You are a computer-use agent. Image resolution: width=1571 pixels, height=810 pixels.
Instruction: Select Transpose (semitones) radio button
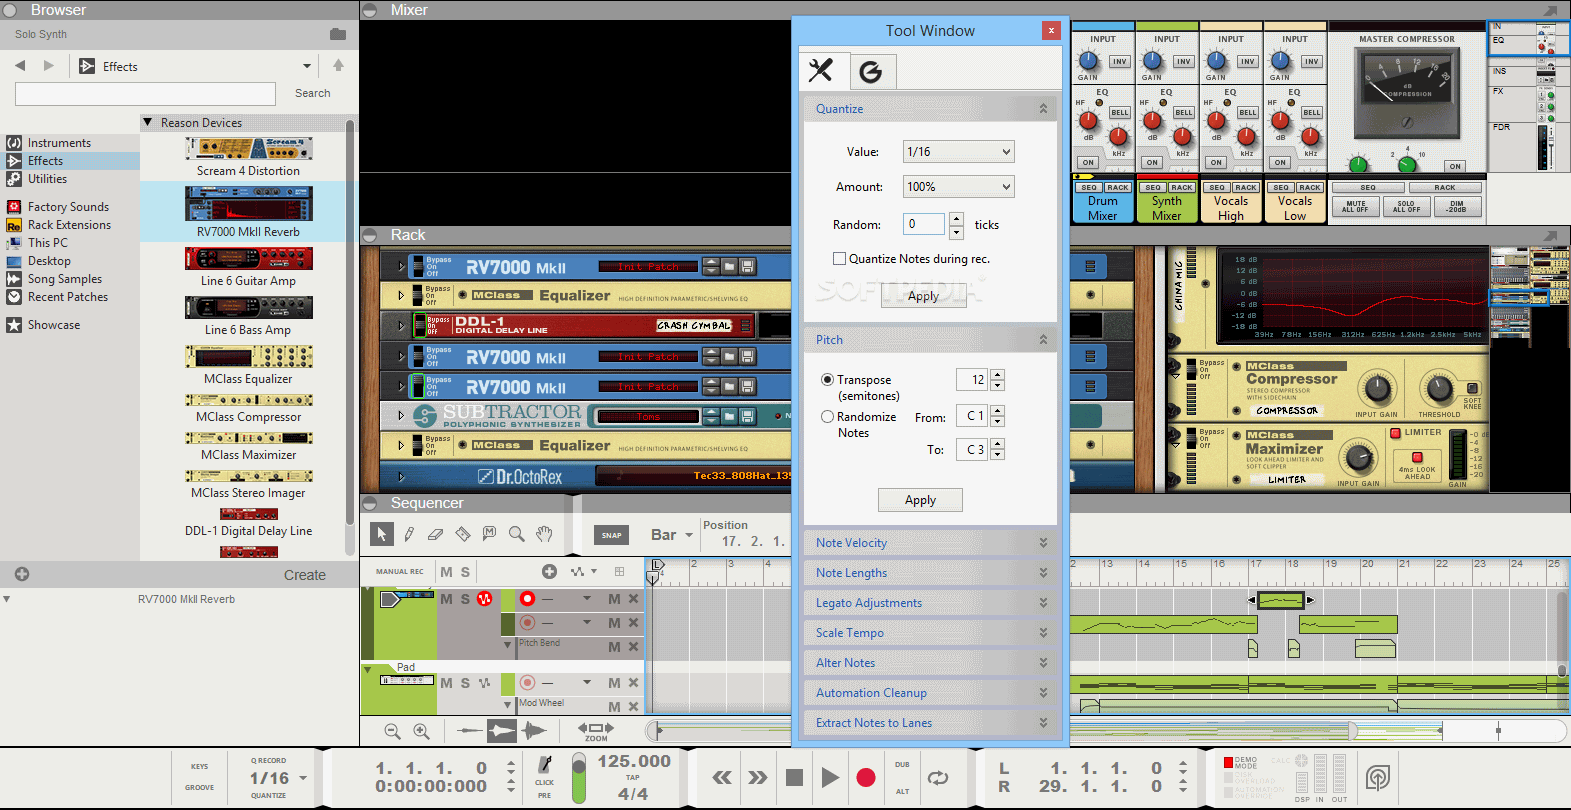pos(827,380)
